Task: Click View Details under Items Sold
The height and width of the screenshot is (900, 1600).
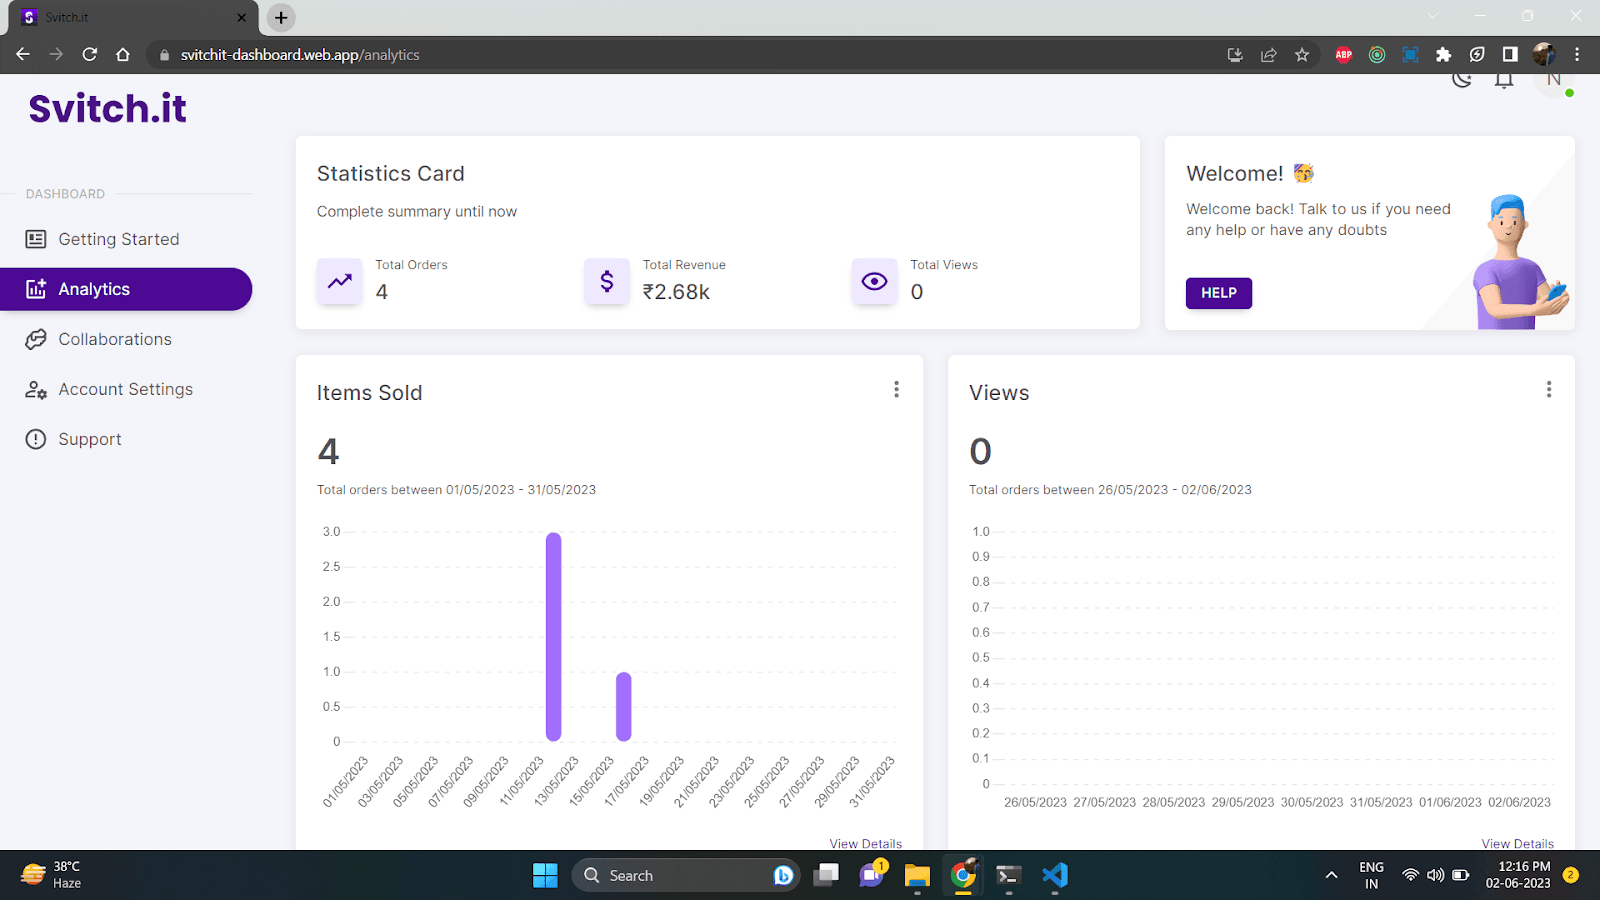Action: 866,843
